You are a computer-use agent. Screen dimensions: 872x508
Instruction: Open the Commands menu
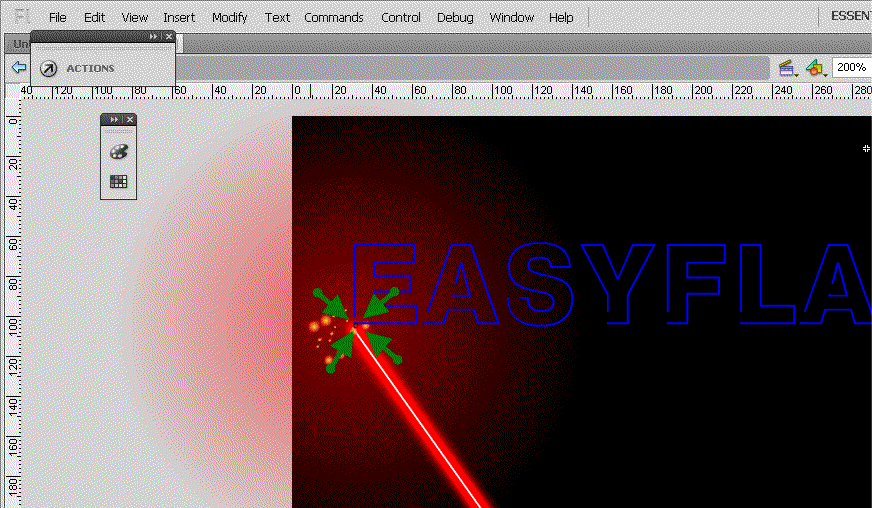pyautogui.click(x=334, y=17)
